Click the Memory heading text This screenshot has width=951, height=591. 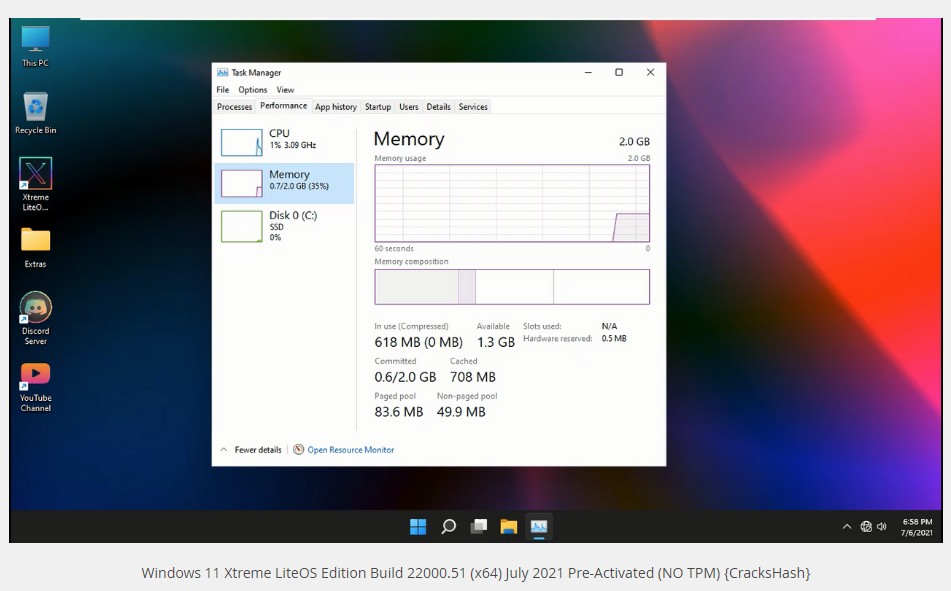409,139
